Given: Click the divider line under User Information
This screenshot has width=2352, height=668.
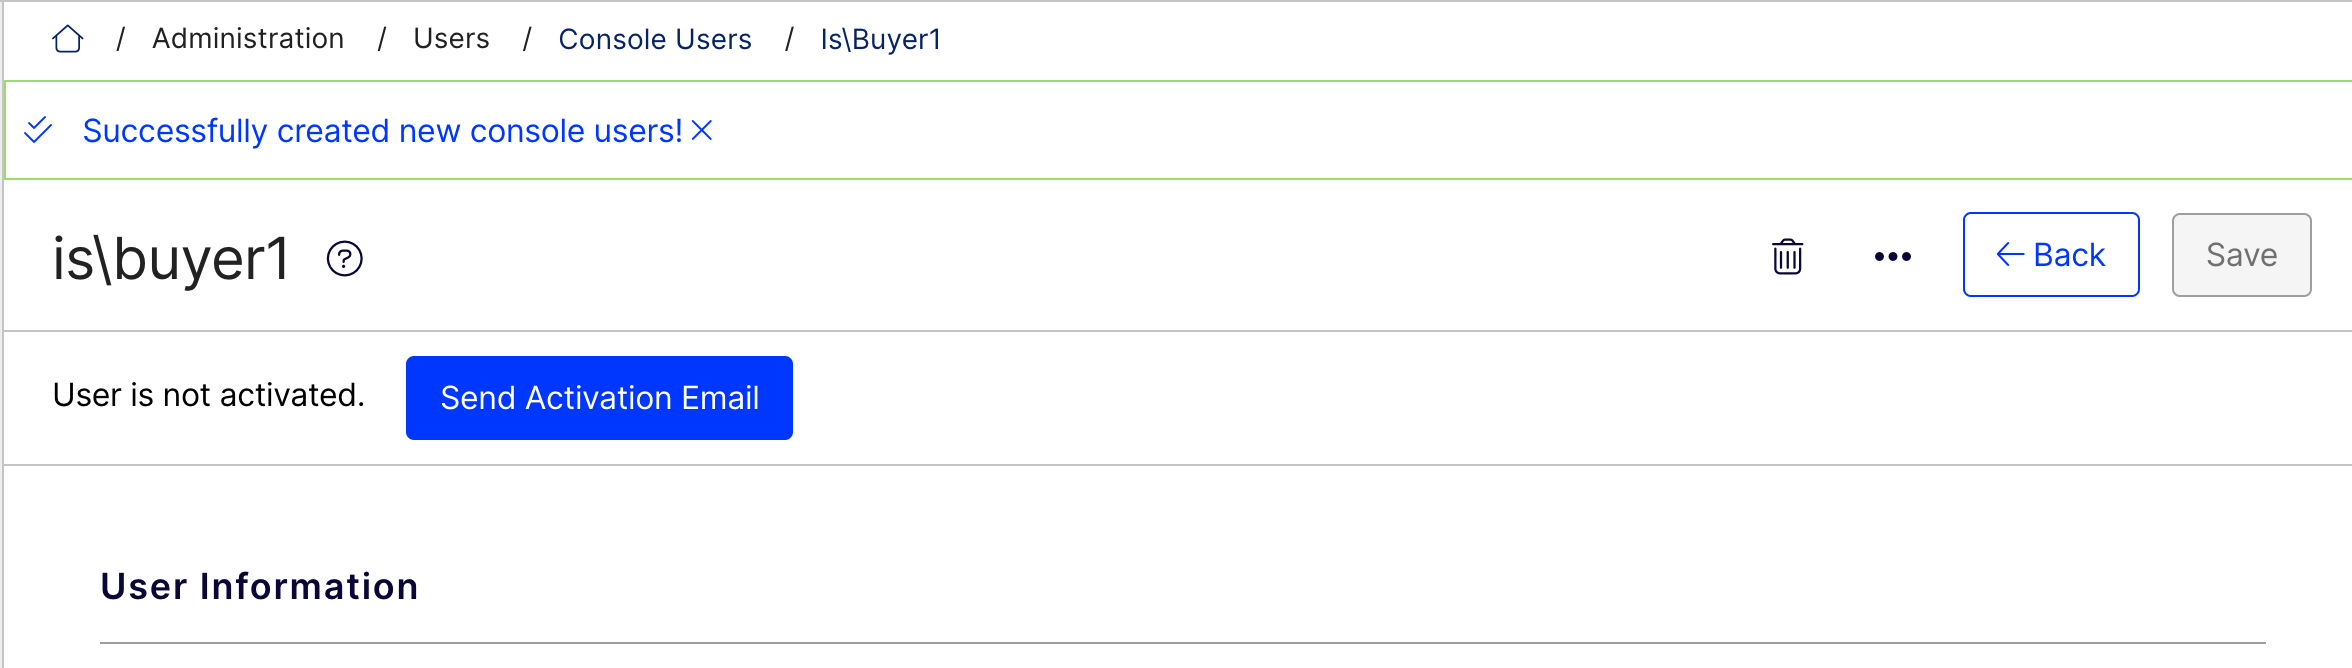Looking at the screenshot, I should [x=1183, y=643].
